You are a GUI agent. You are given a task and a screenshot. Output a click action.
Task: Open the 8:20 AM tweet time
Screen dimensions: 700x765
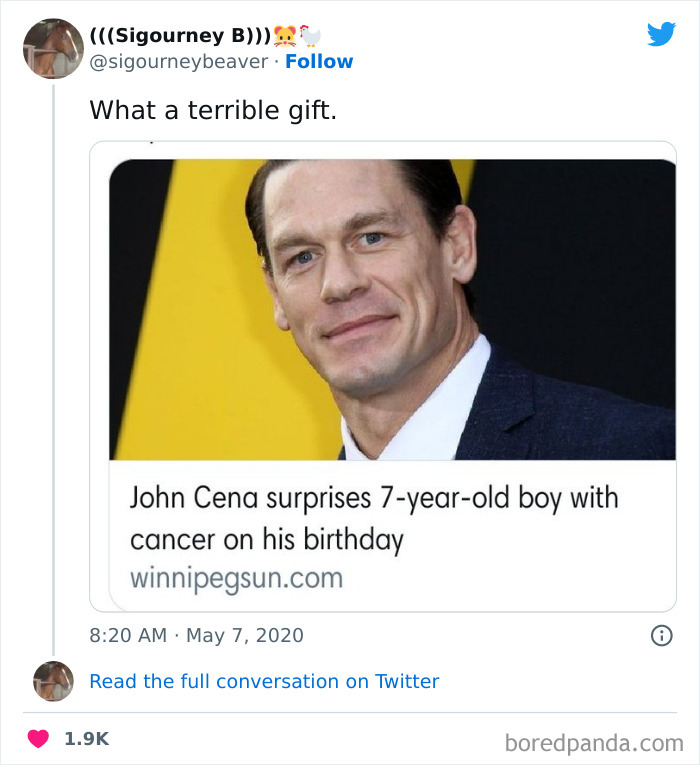pyautogui.click(x=125, y=635)
